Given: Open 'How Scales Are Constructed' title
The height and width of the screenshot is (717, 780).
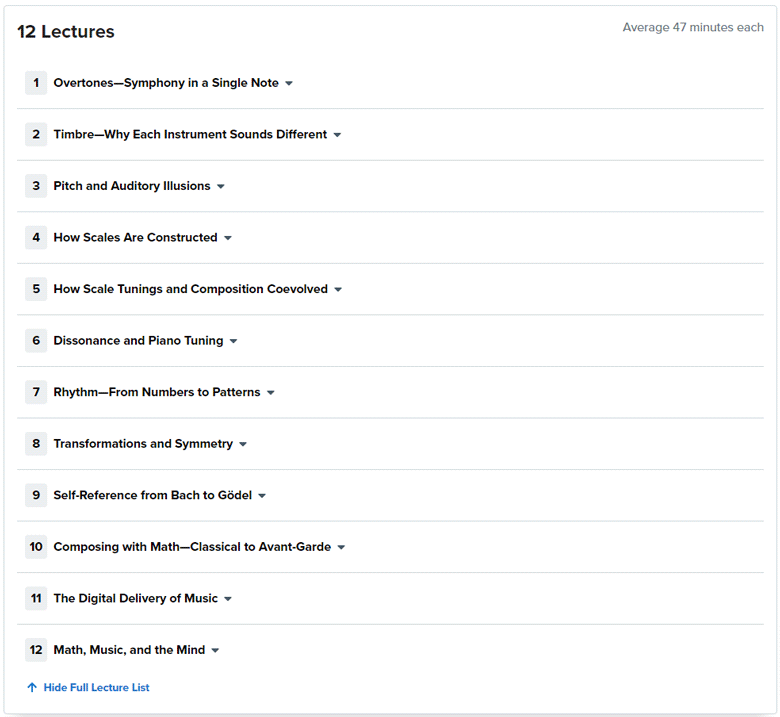Looking at the screenshot, I should 135,237.
